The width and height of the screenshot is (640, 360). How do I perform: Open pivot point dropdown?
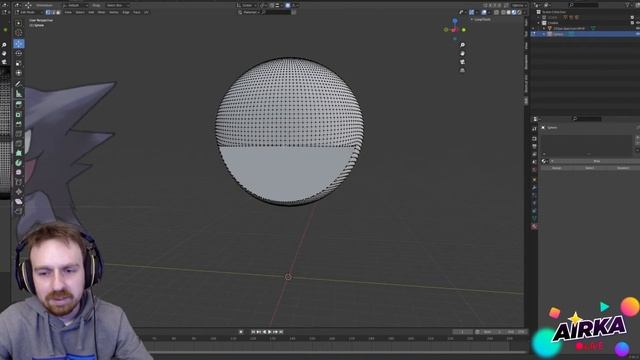point(264,5)
